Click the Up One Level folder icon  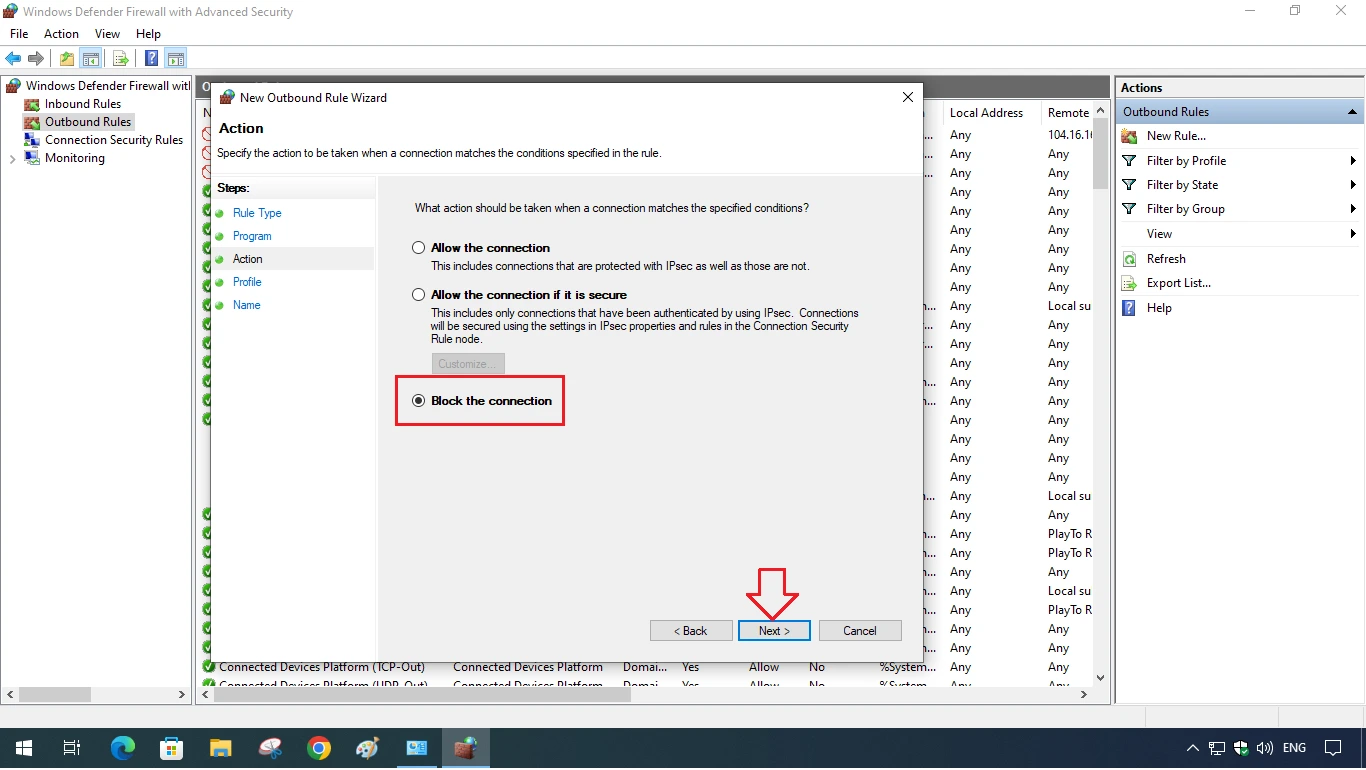(66, 59)
